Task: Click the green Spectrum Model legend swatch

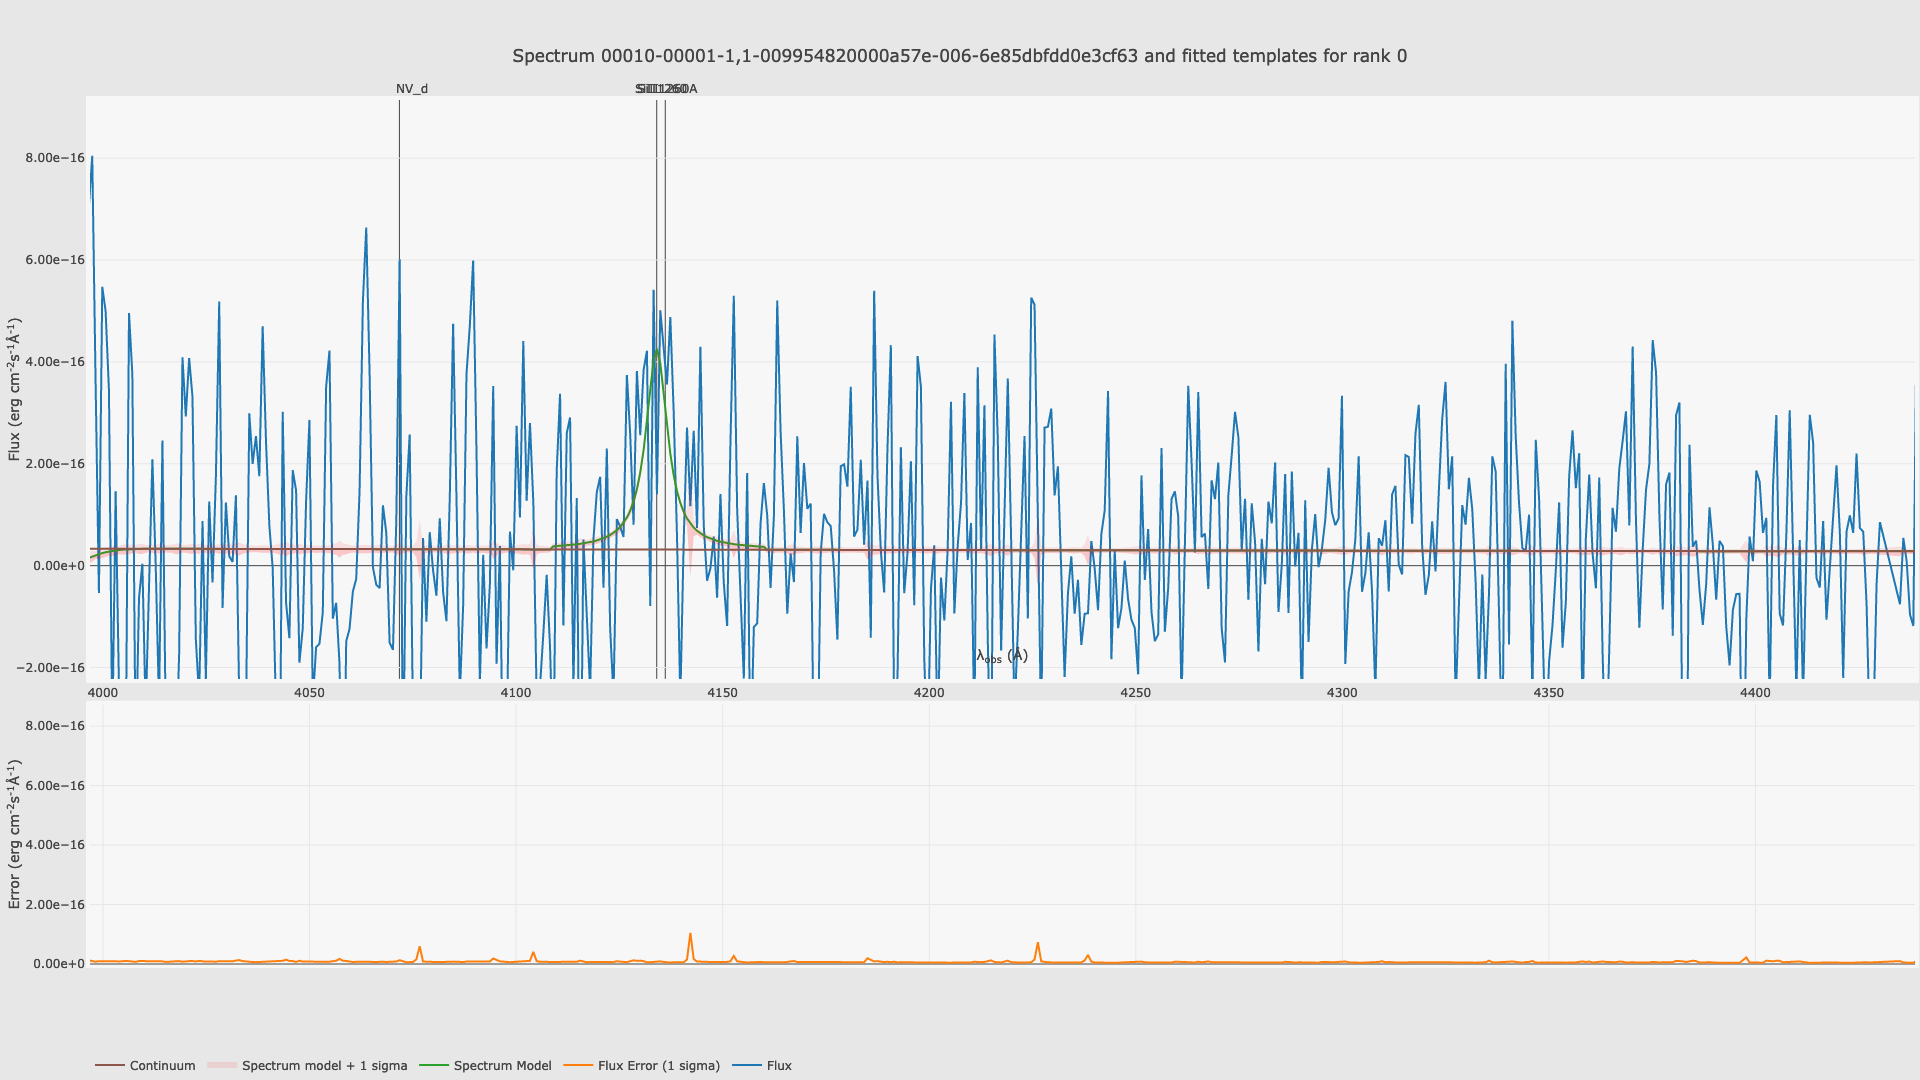Action: point(433,1066)
